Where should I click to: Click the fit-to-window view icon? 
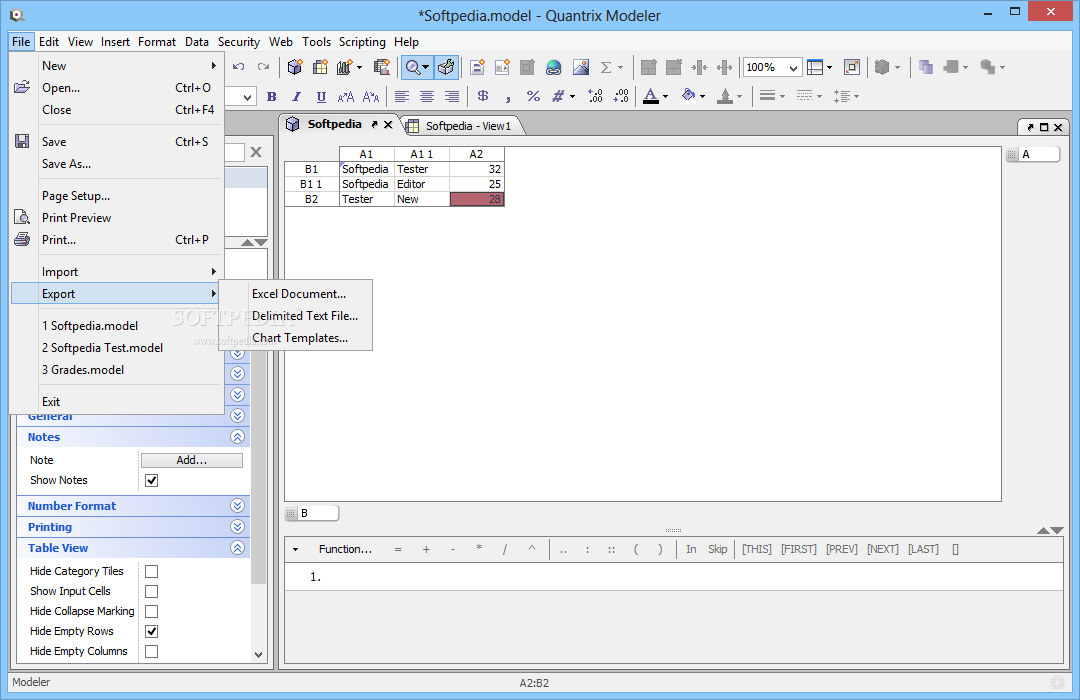coord(852,67)
